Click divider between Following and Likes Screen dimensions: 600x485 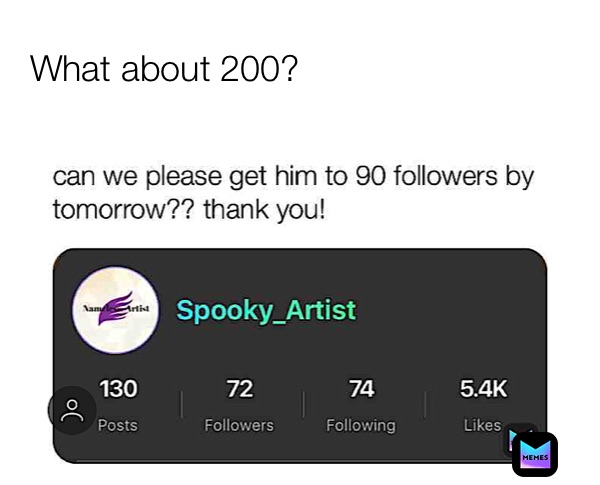coord(425,404)
